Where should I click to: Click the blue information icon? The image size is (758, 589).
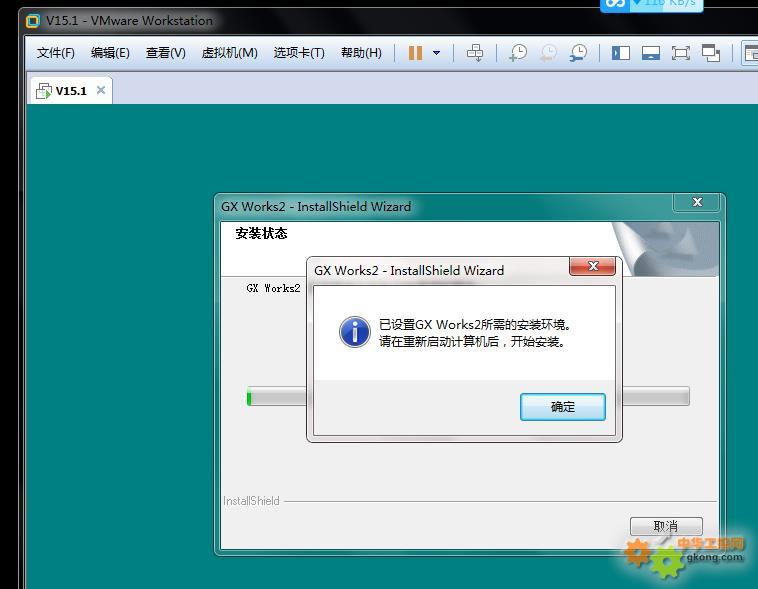coord(355,332)
